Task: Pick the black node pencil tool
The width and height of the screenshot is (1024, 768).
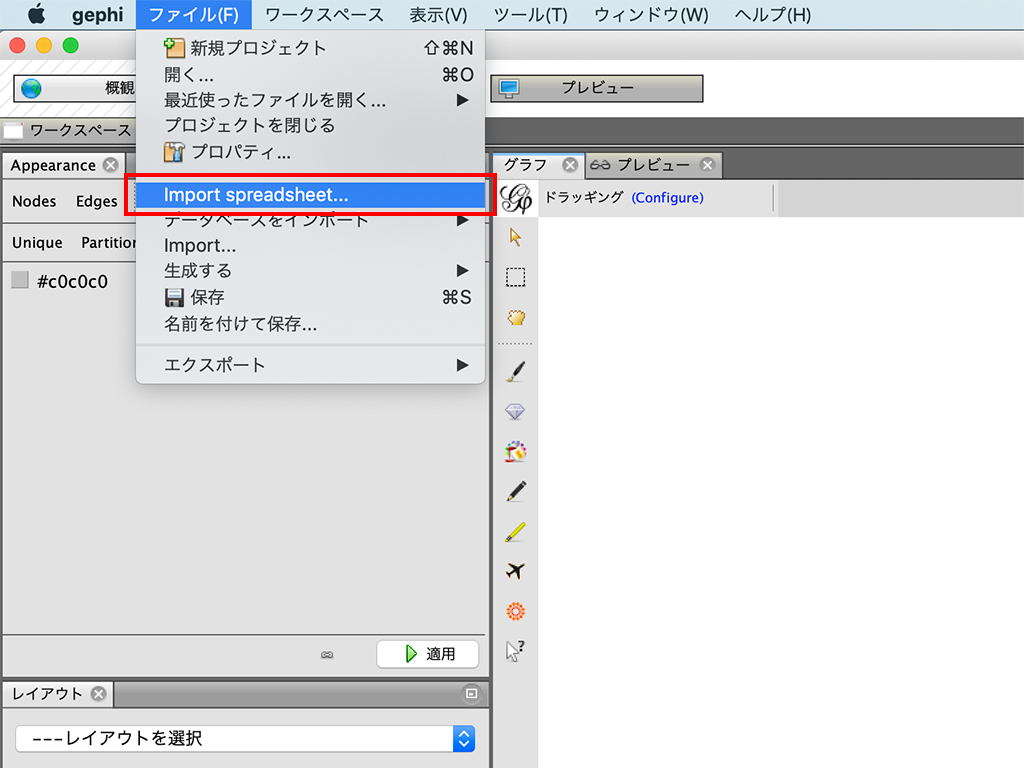Action: pos(516,491)
